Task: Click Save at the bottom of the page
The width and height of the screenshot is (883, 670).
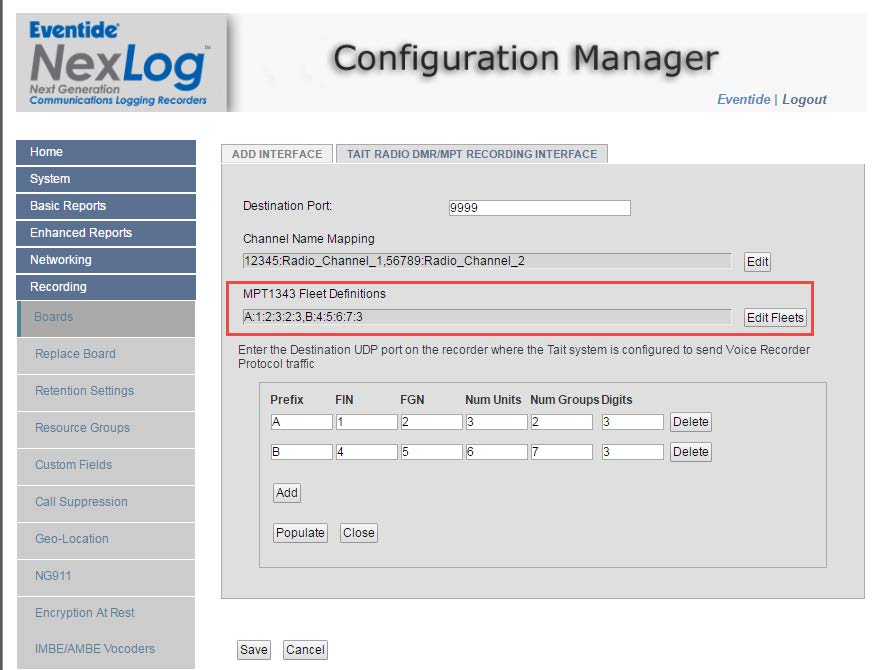Action: (x=253, y=650)
